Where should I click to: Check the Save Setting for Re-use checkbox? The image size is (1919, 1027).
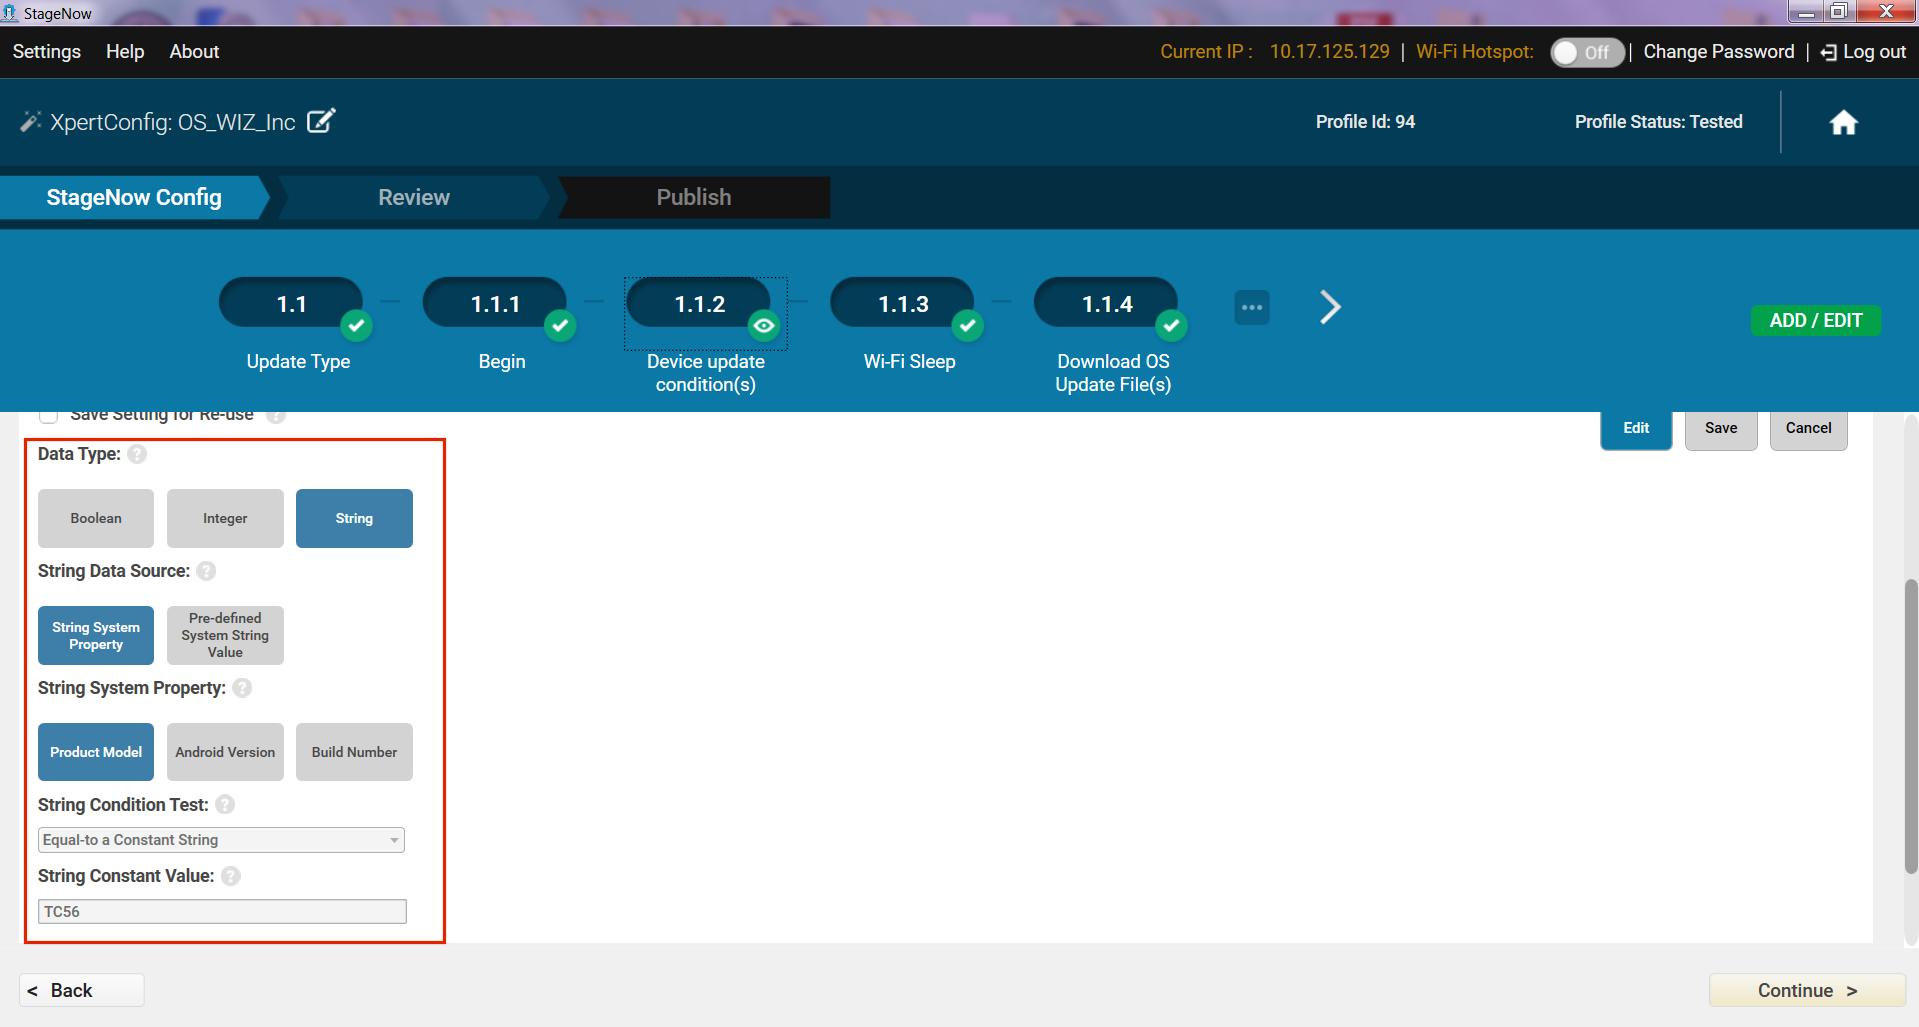[48, 416]
